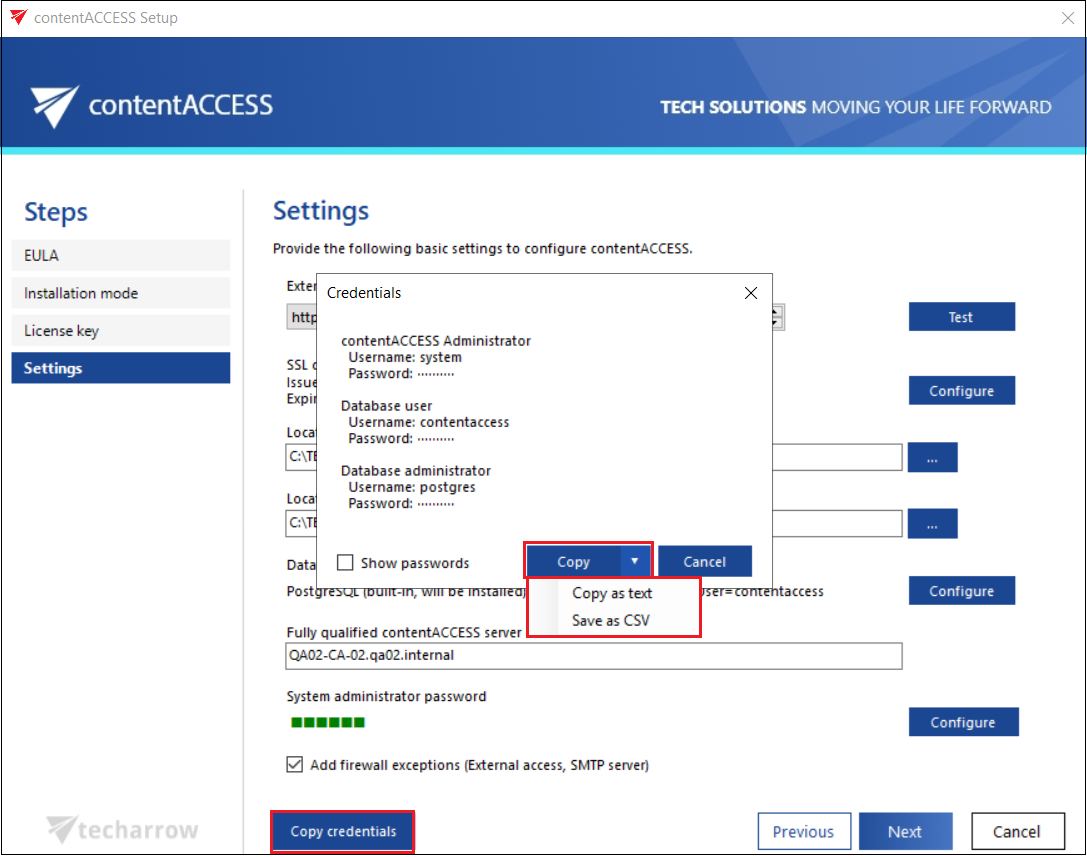Click the Copy credentials button
The height and width of the screenshot is (857, 1087).
(343, 832)
